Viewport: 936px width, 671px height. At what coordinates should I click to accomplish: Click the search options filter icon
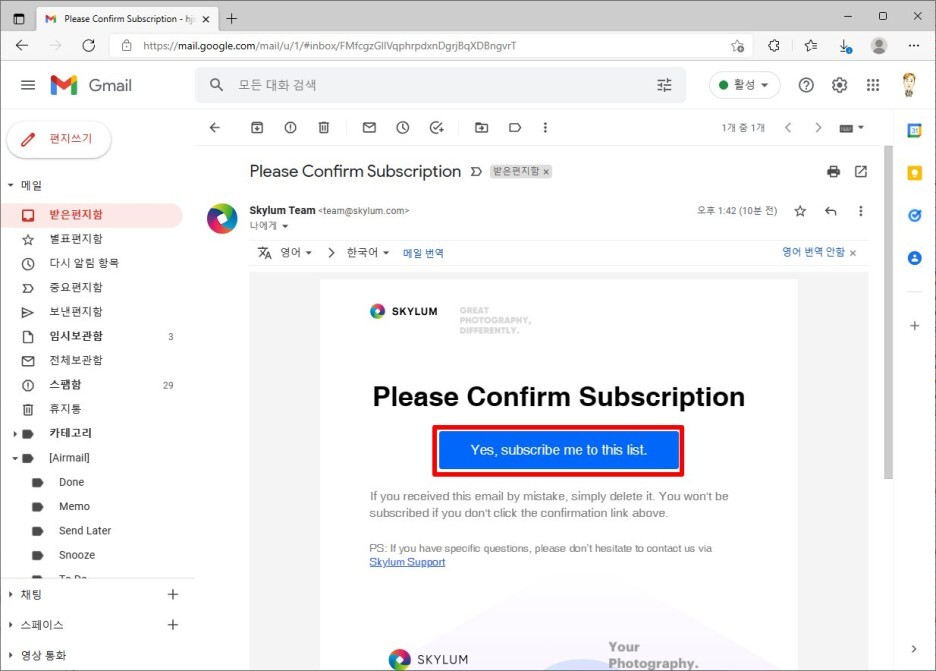[x=664, y=85]
